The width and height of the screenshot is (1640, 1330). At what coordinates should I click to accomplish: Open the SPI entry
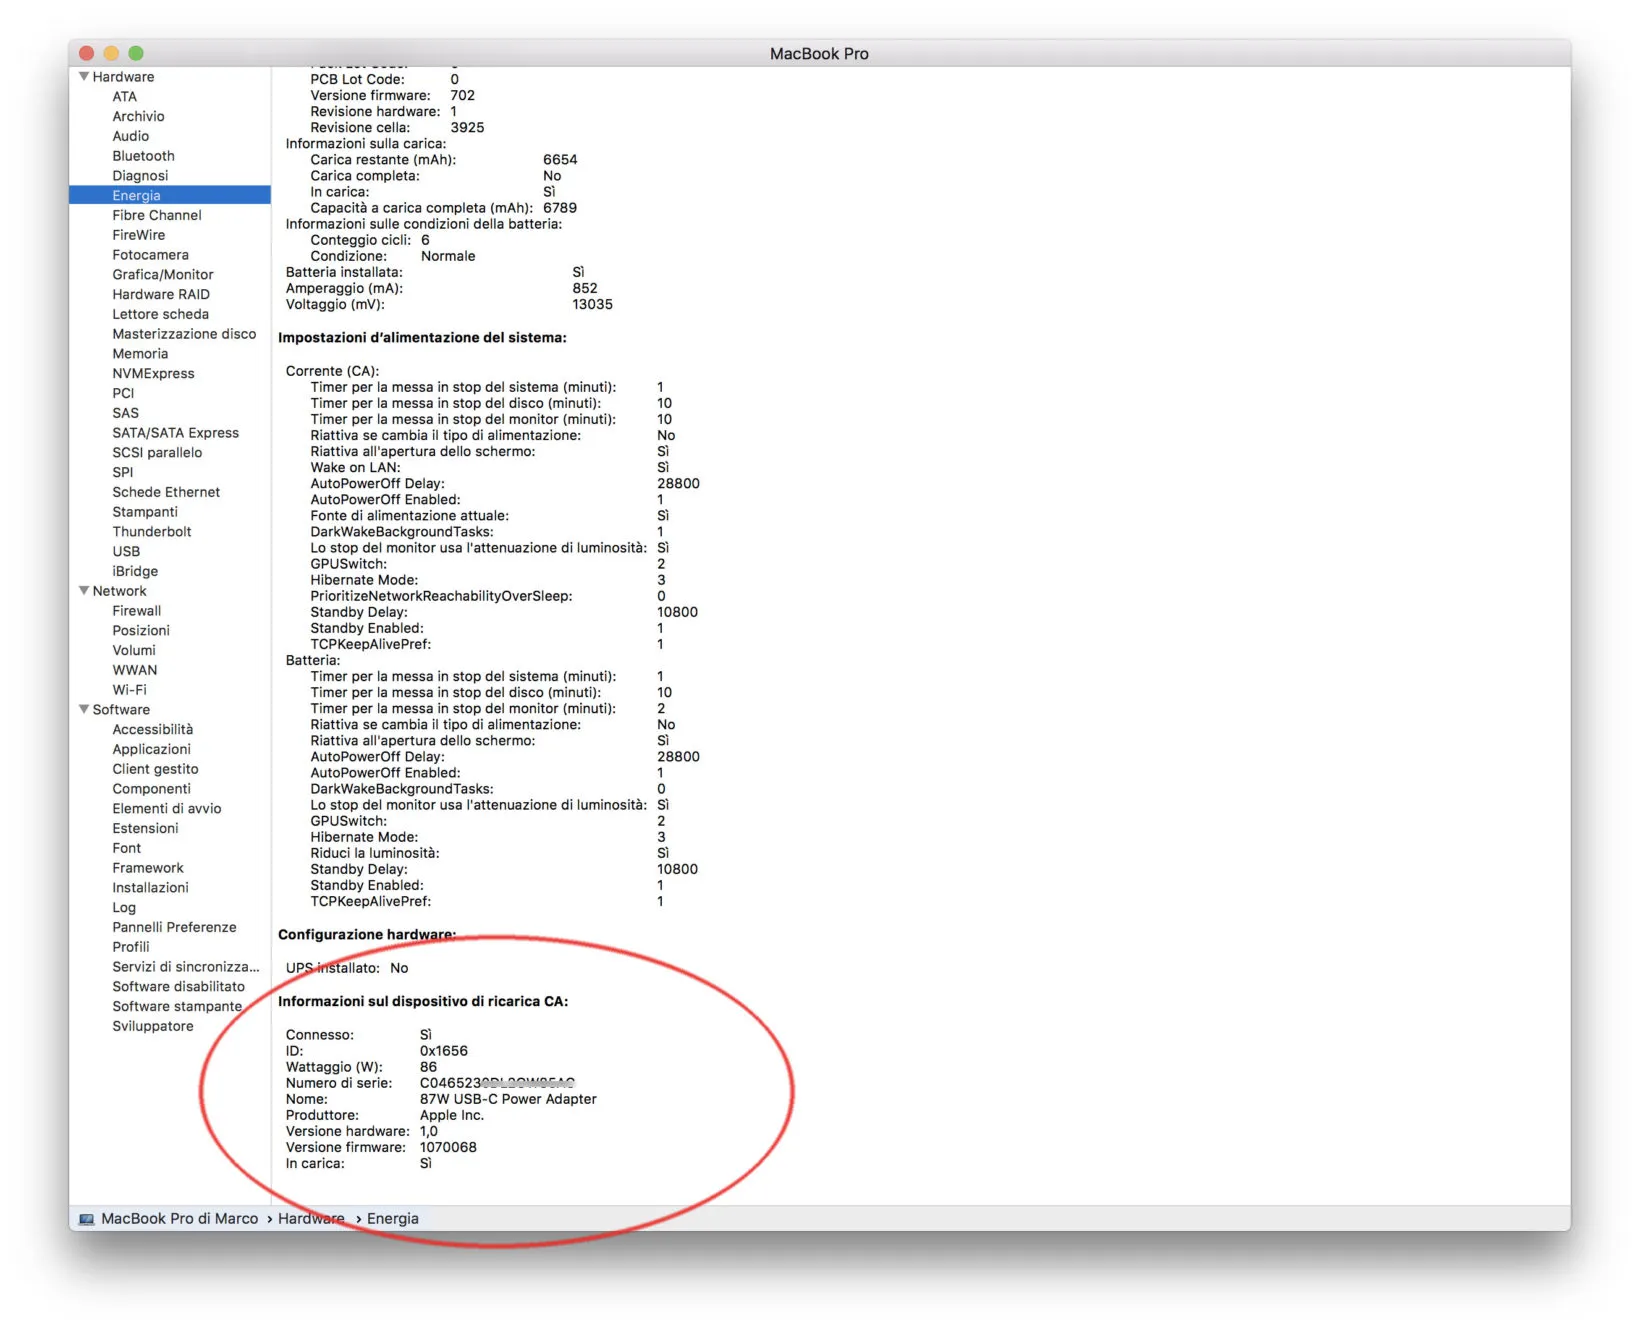coord(122,473)
